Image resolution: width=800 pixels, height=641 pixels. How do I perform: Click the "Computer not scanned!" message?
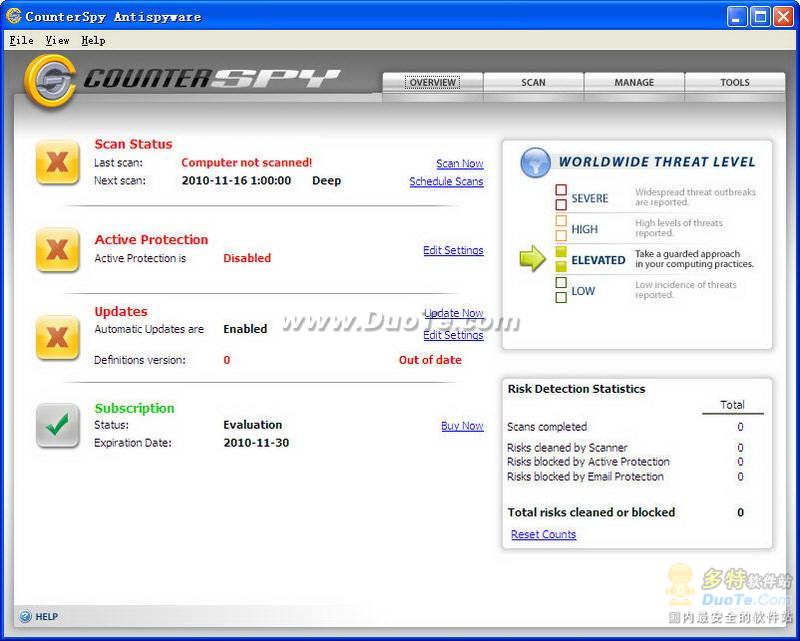[246, 162]
